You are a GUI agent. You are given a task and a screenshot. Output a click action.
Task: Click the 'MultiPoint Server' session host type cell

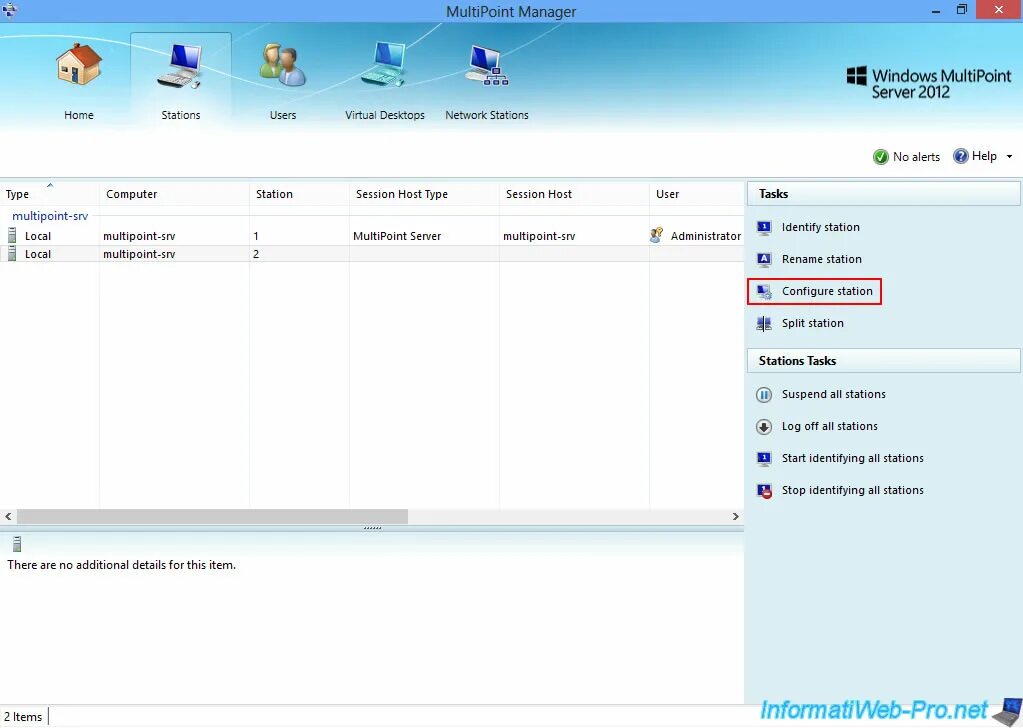pyautogui.click(x=397, y=236)
